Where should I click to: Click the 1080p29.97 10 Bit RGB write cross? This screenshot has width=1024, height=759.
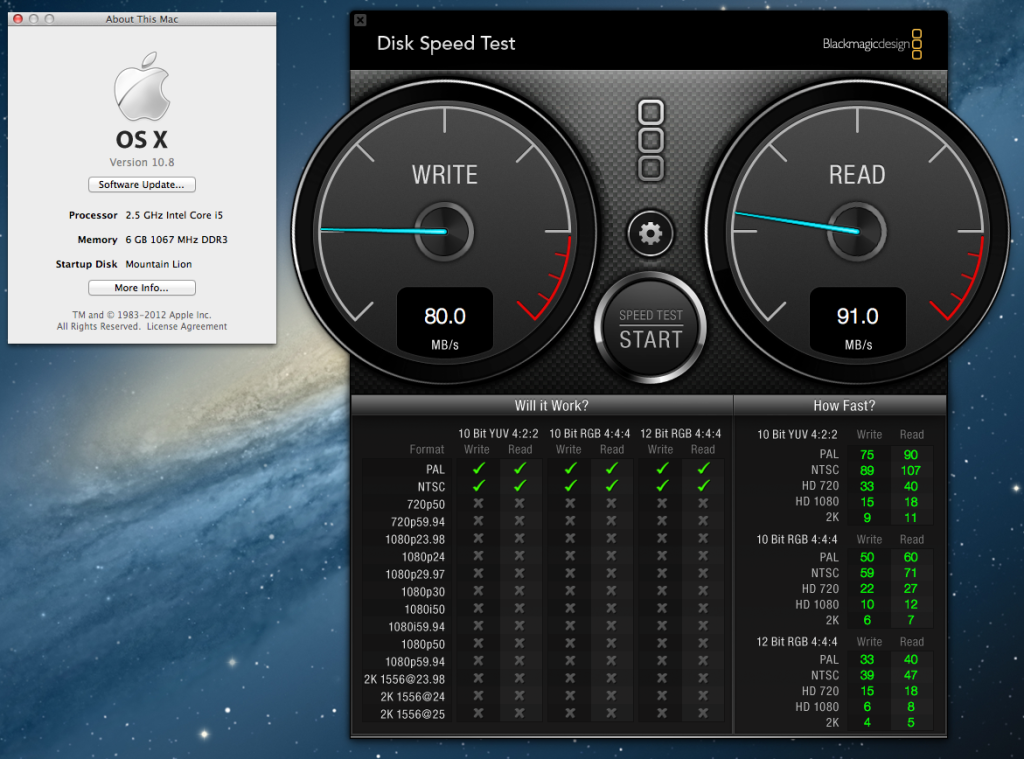pos(571,573)
